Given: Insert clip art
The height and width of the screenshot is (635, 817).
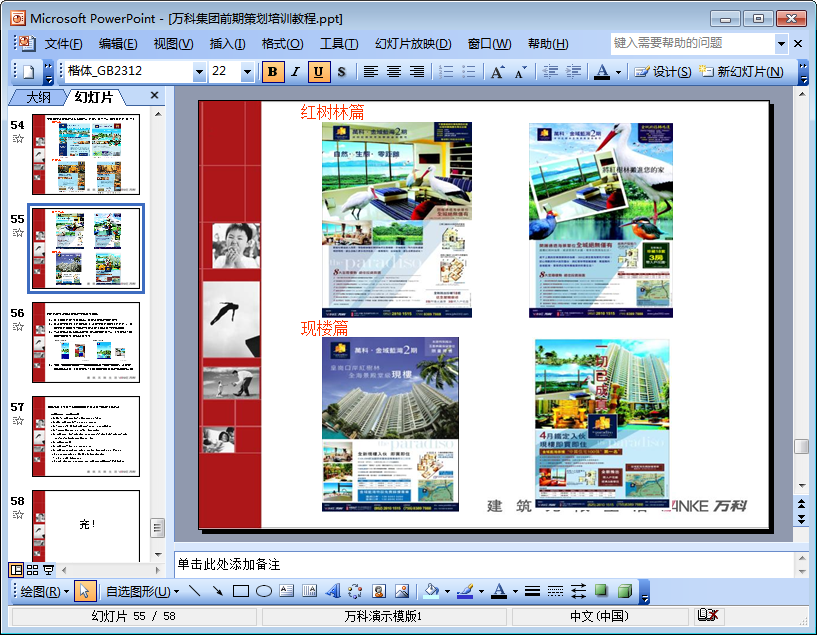Looking at the screenshot, I should pos(379,591).
